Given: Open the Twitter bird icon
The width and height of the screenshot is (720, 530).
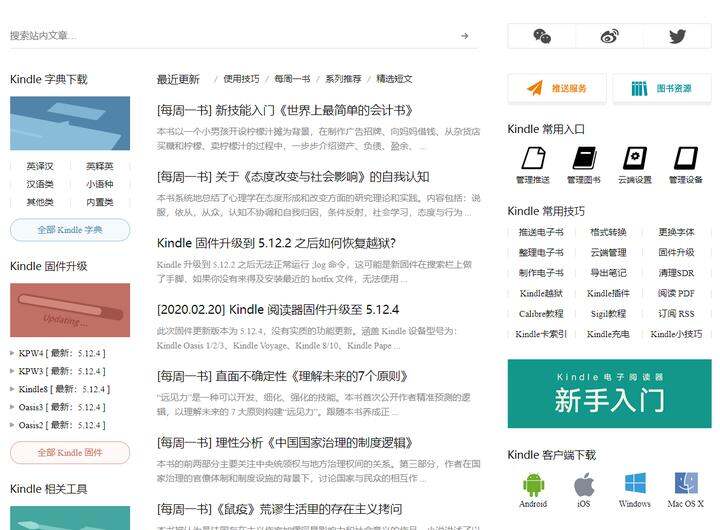Looking at the screenshot, I should tap(677, 36).
